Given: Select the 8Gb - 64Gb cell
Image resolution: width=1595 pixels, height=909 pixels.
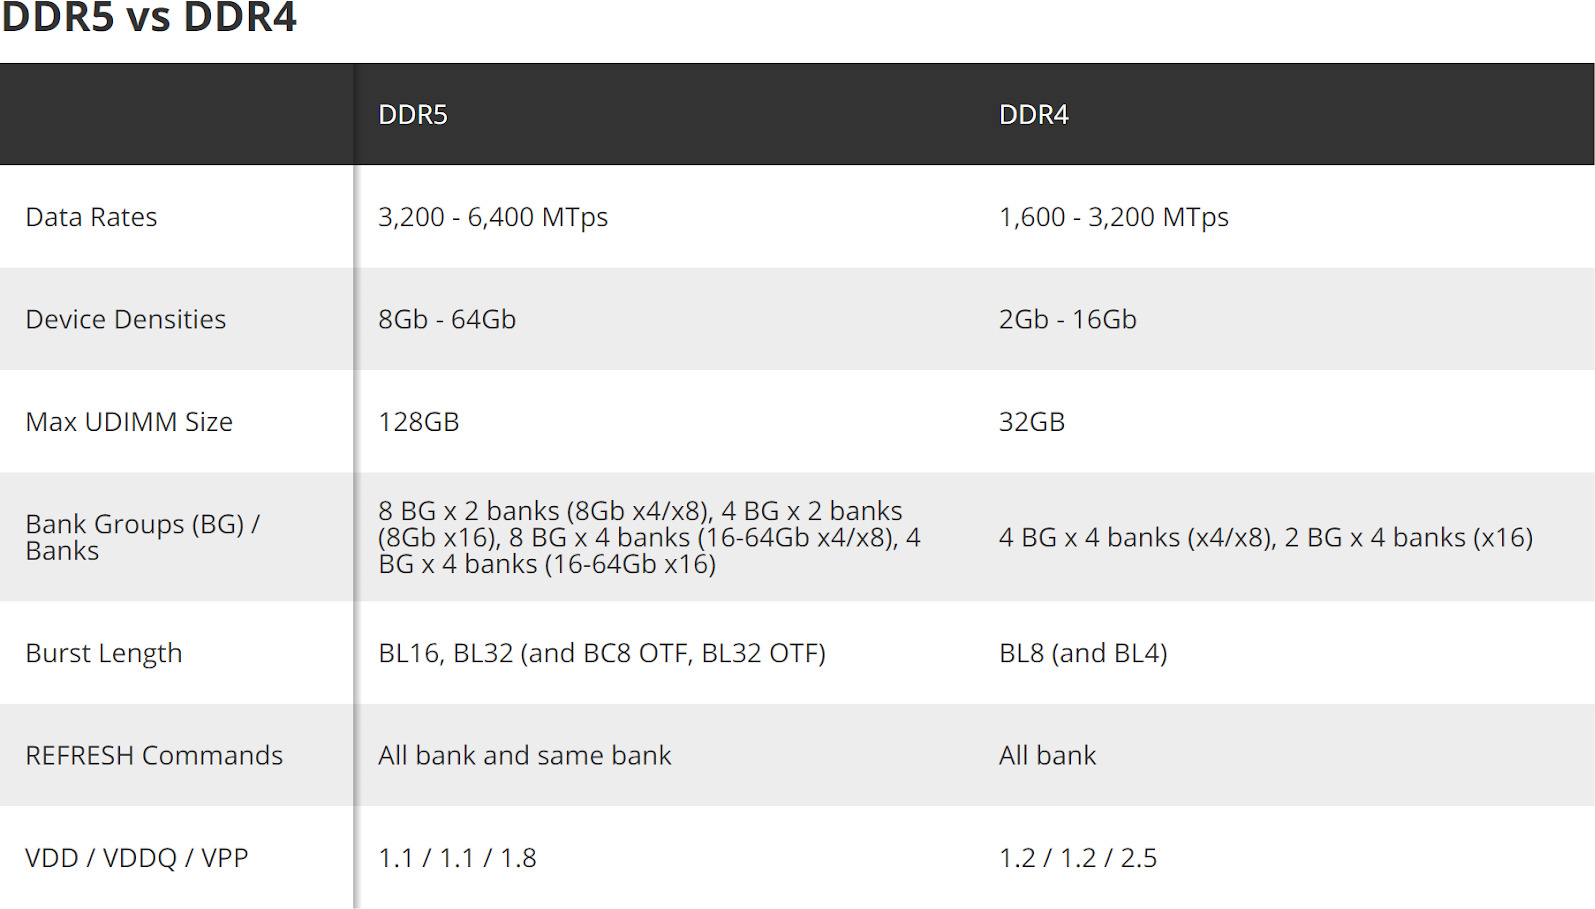Looking at the screenshot, I should 447,319.
